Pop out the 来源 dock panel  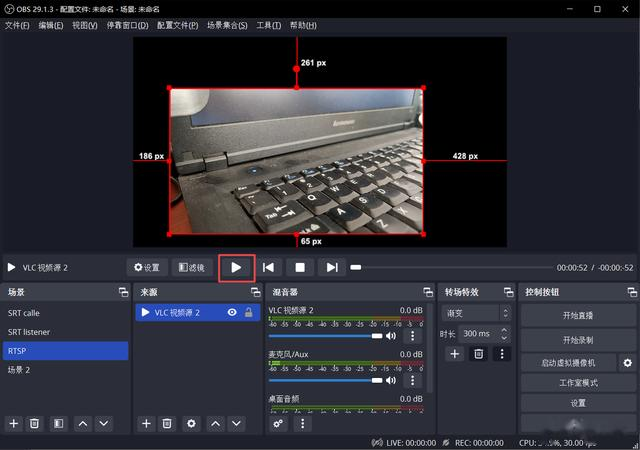pos(256,292)
